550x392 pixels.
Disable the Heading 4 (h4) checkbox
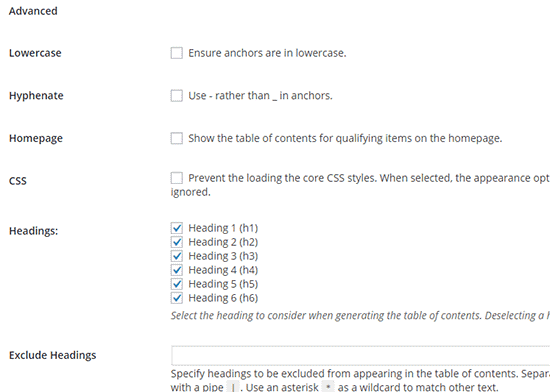click(176, 270)
